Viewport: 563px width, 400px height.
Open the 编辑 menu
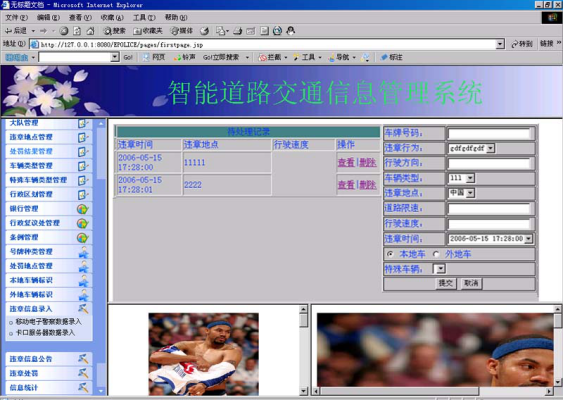(x=48, y=17)
